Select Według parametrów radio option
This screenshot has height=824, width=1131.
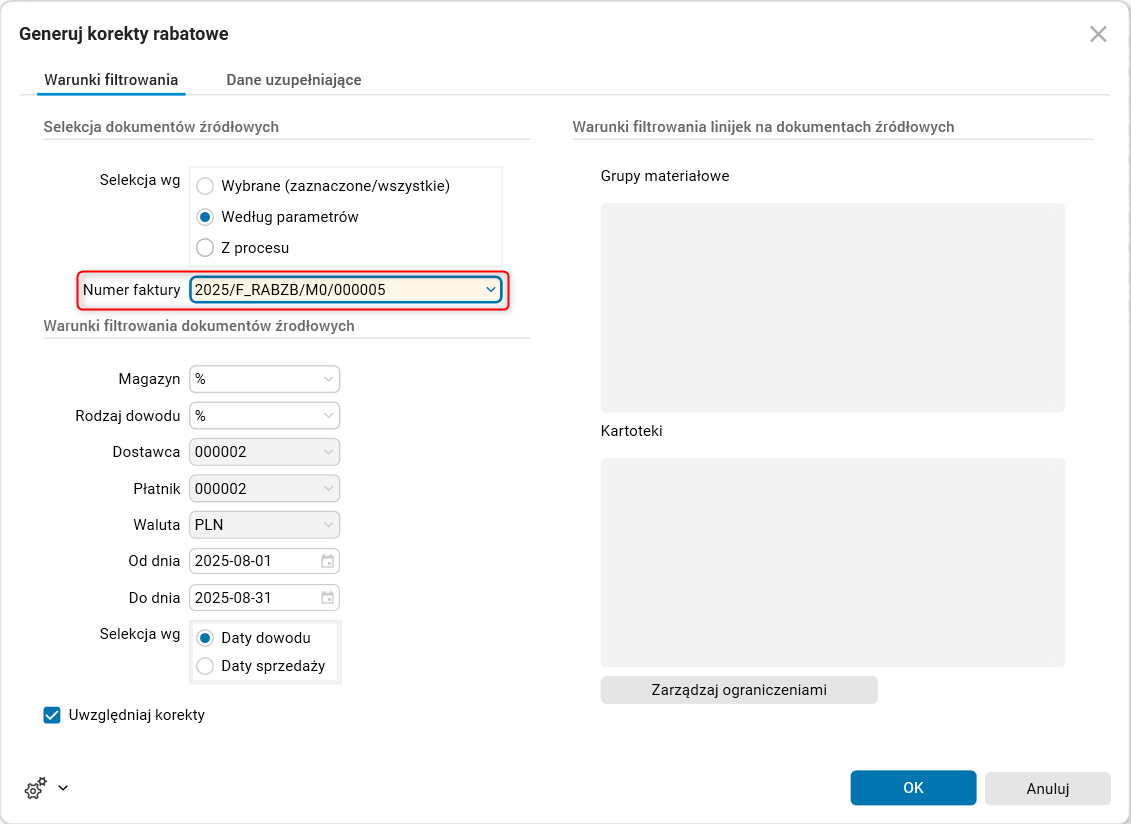click(x=205, y=217)
